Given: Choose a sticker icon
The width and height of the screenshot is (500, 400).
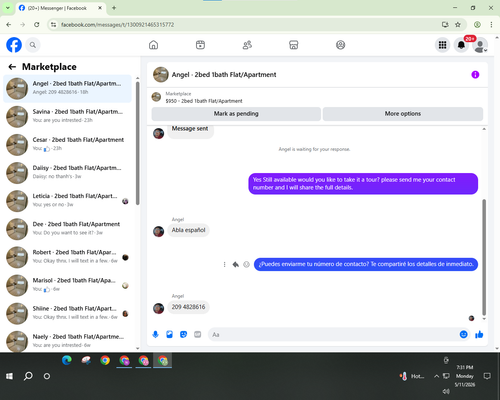Looking at the screenshot, I should [183, 334].
